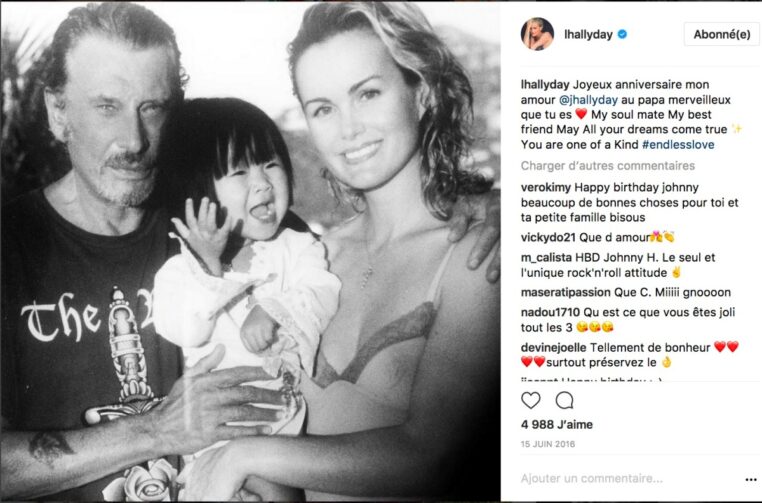Open devinejoelle's profile link
Viewport: 762px width, 503px height.
(554, 347)
